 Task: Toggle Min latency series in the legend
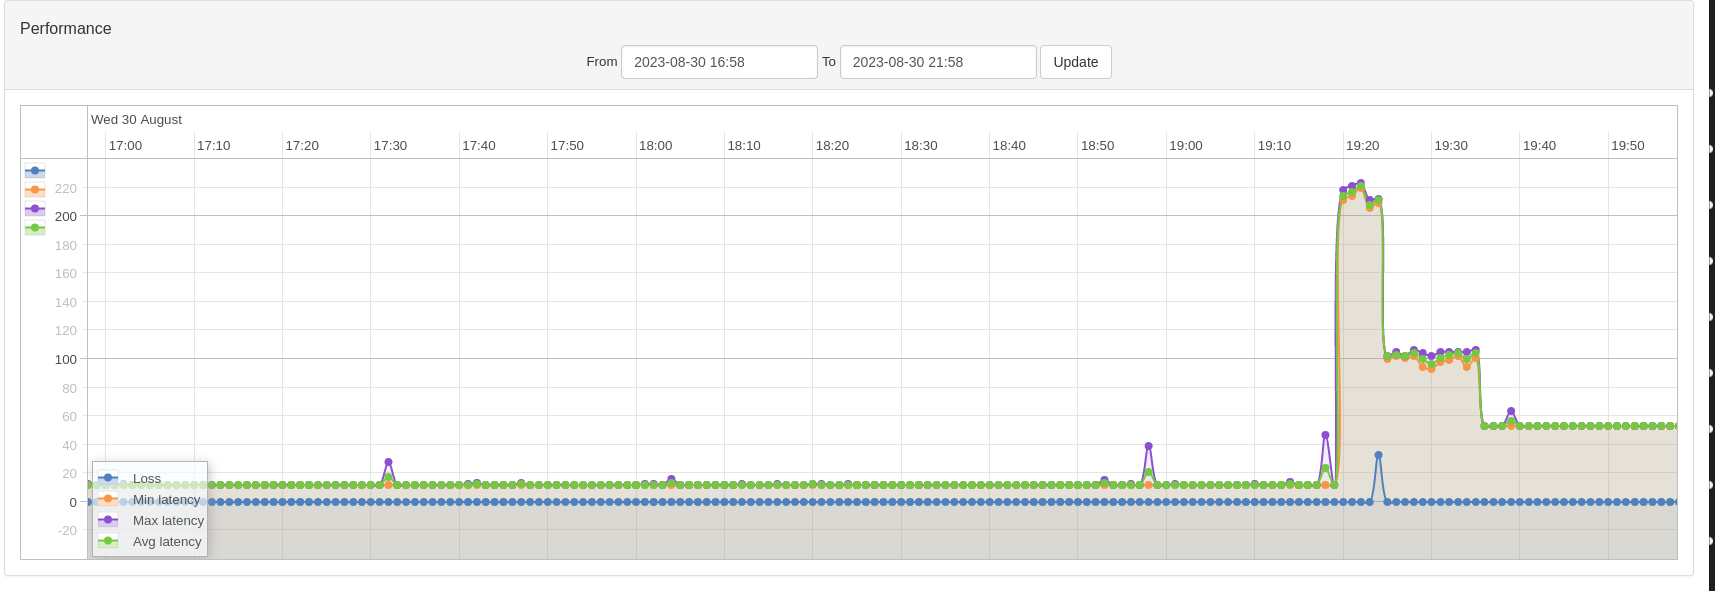tap(150, 499)
